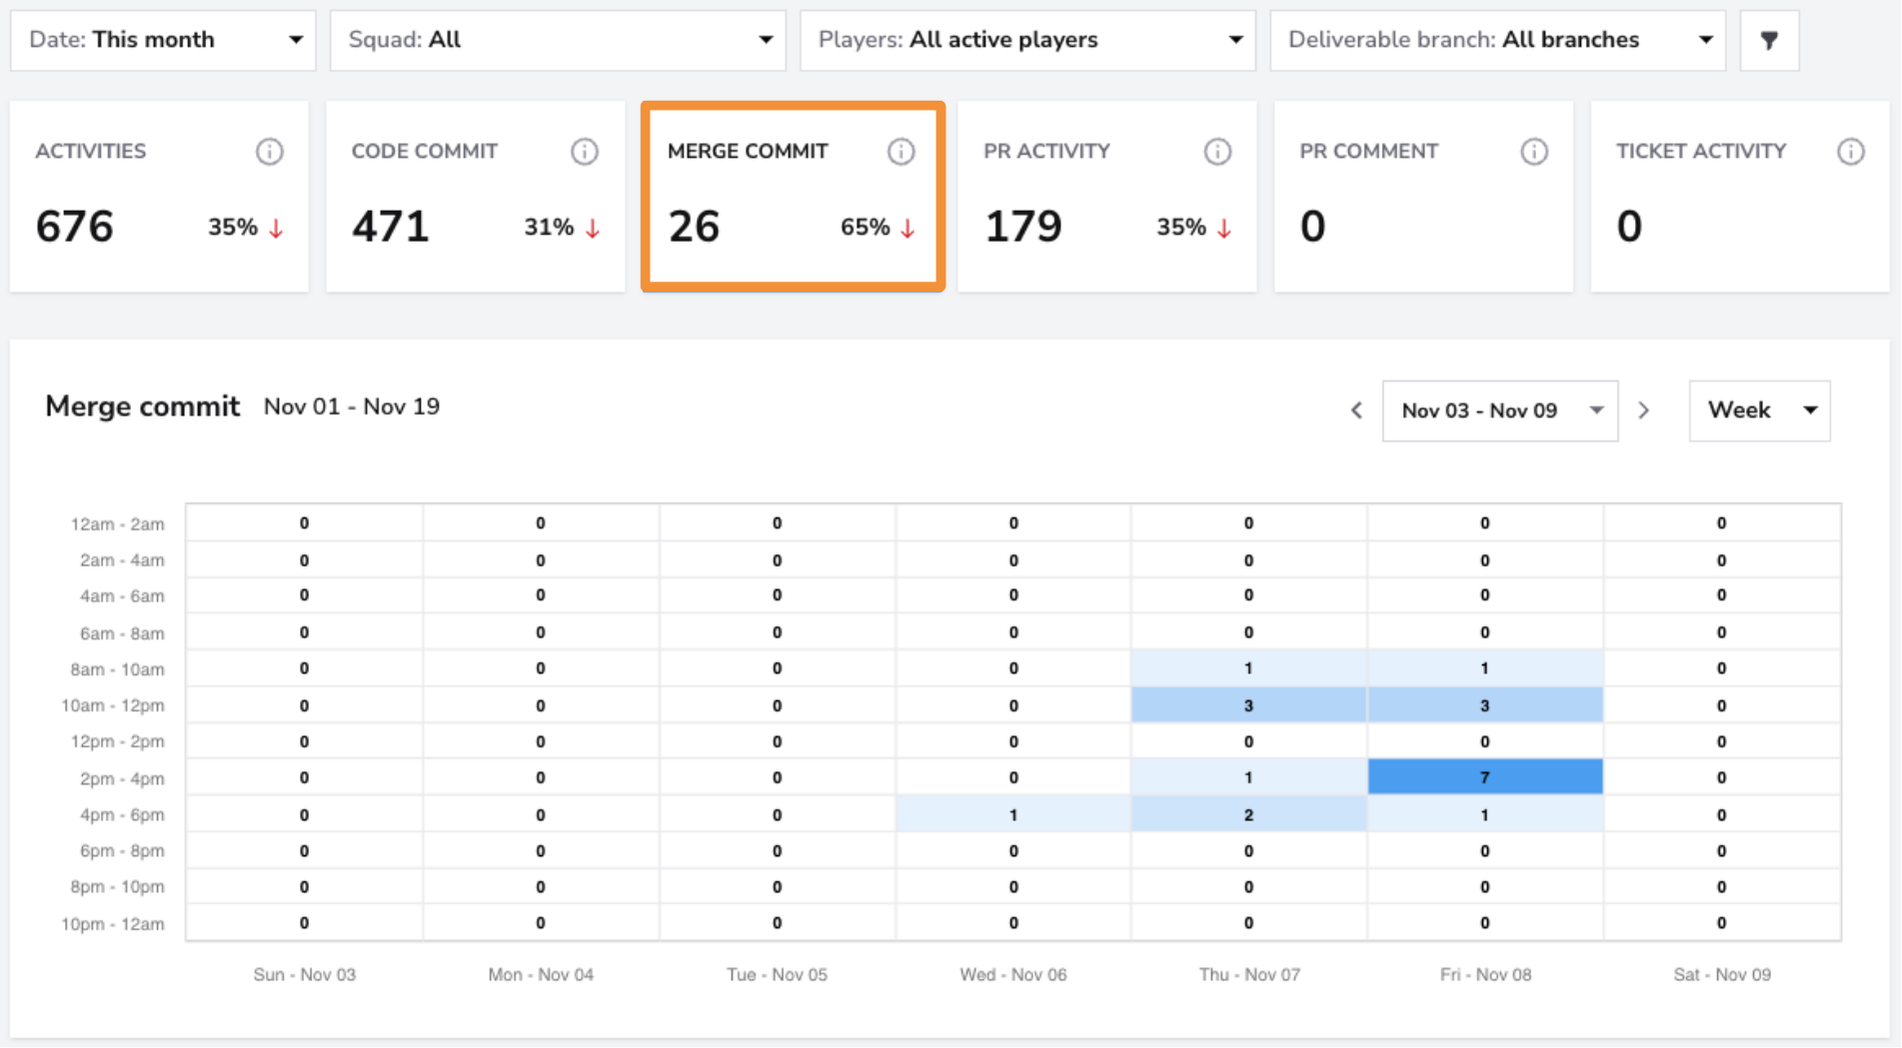This screenshot has width=1902, height=1048.
Task: Open info icon on PR Activity card
Action: coord(1217,152)
